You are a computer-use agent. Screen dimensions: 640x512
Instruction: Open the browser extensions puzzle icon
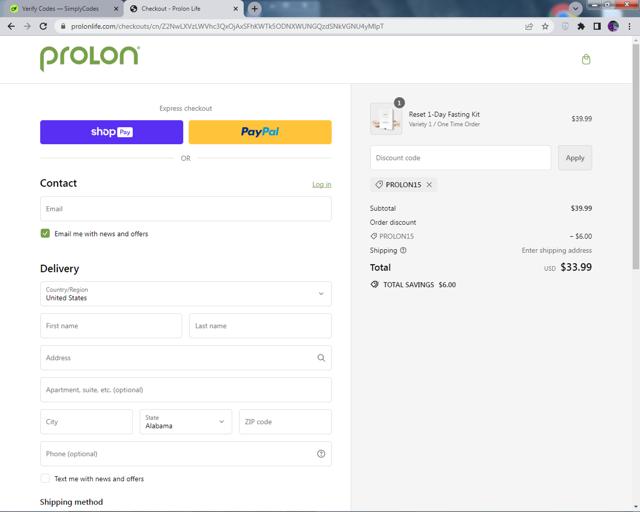(x=581, y=27)
